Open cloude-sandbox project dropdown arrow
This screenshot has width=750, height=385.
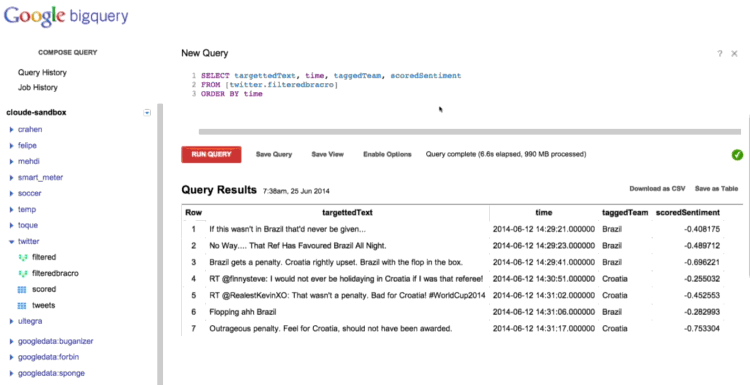point(147,113)
